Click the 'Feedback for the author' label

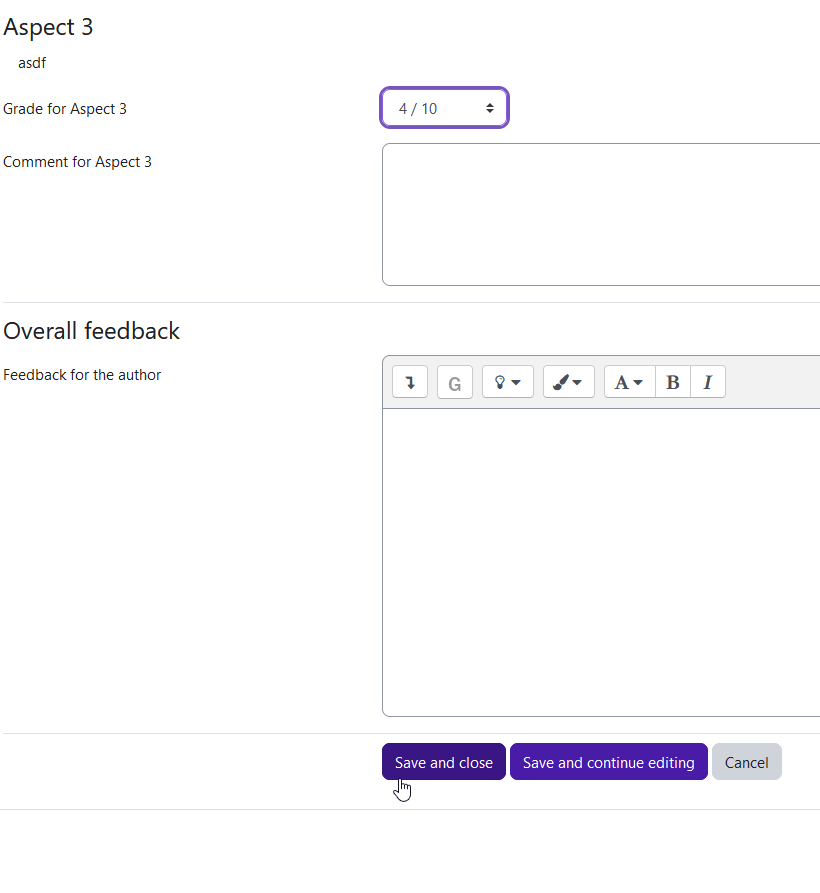[82, 375]
